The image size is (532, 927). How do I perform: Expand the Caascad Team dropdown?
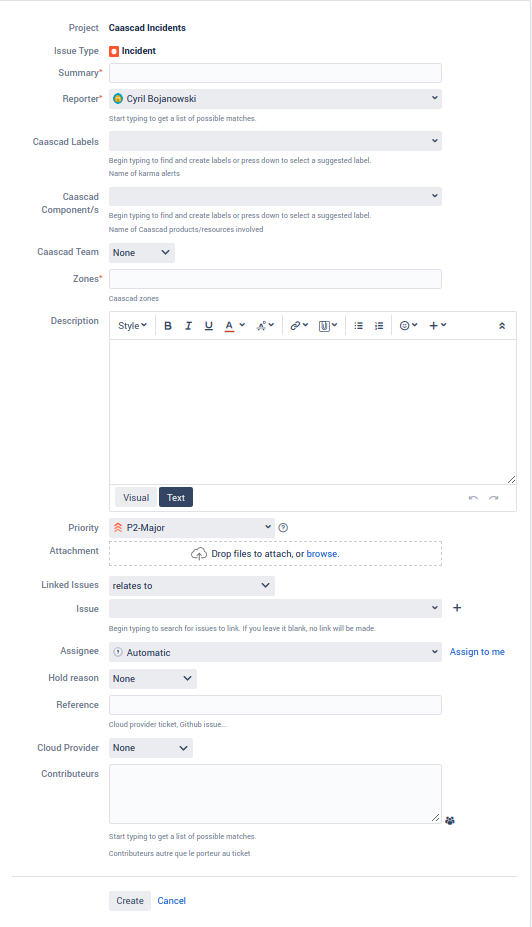click(x=142, y=252)
